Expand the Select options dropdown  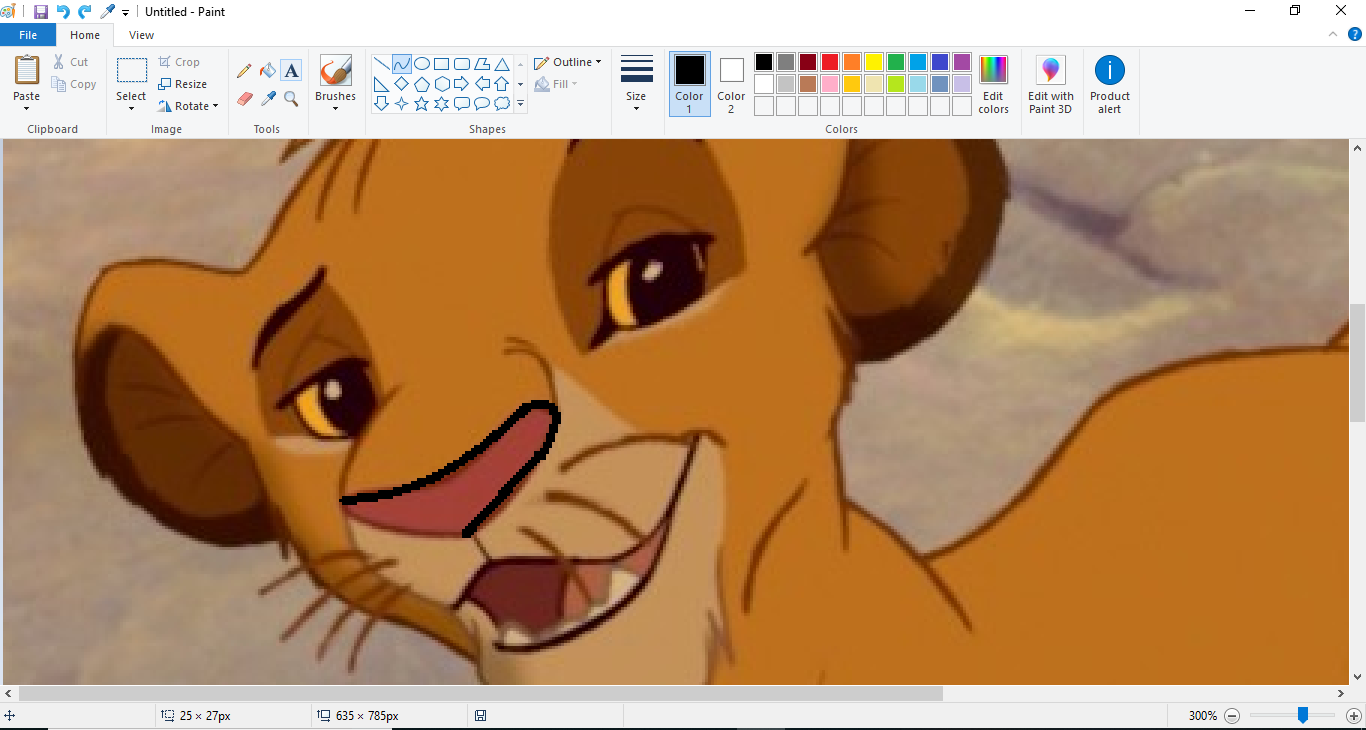pos(131,108)
